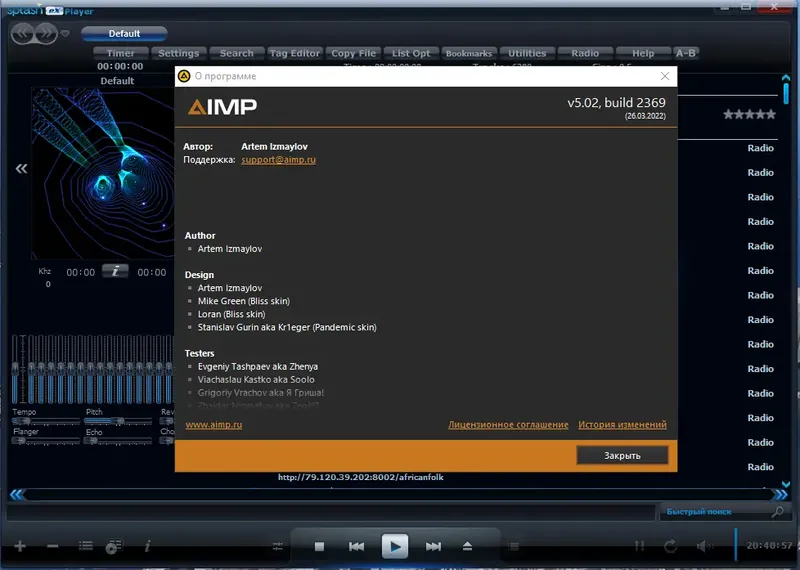Click the AIMP logo in the dialog

222,107
